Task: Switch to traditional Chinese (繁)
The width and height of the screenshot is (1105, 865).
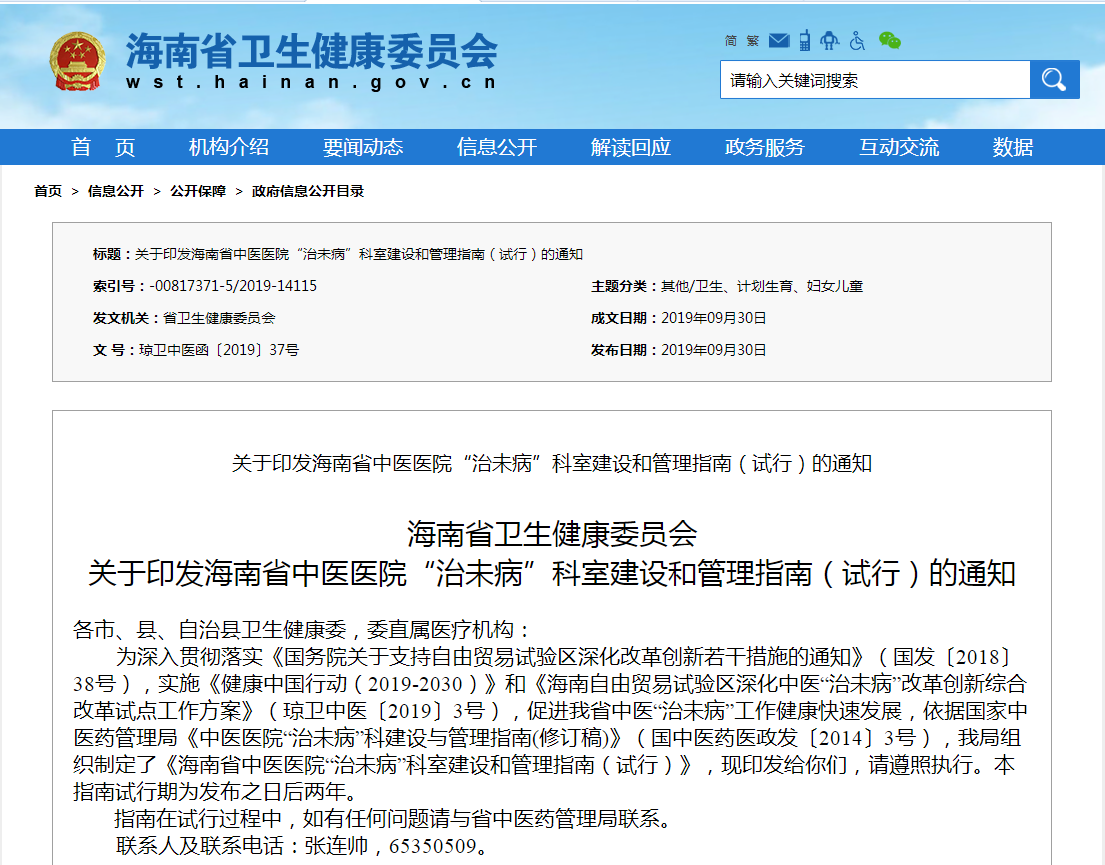Action: coord(754,41)
